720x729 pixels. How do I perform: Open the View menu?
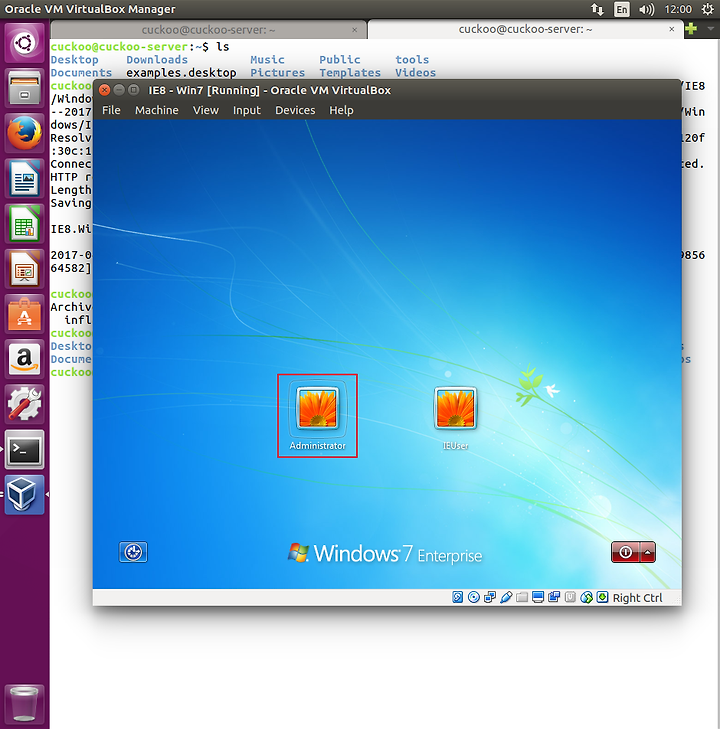tap(205, 110)
